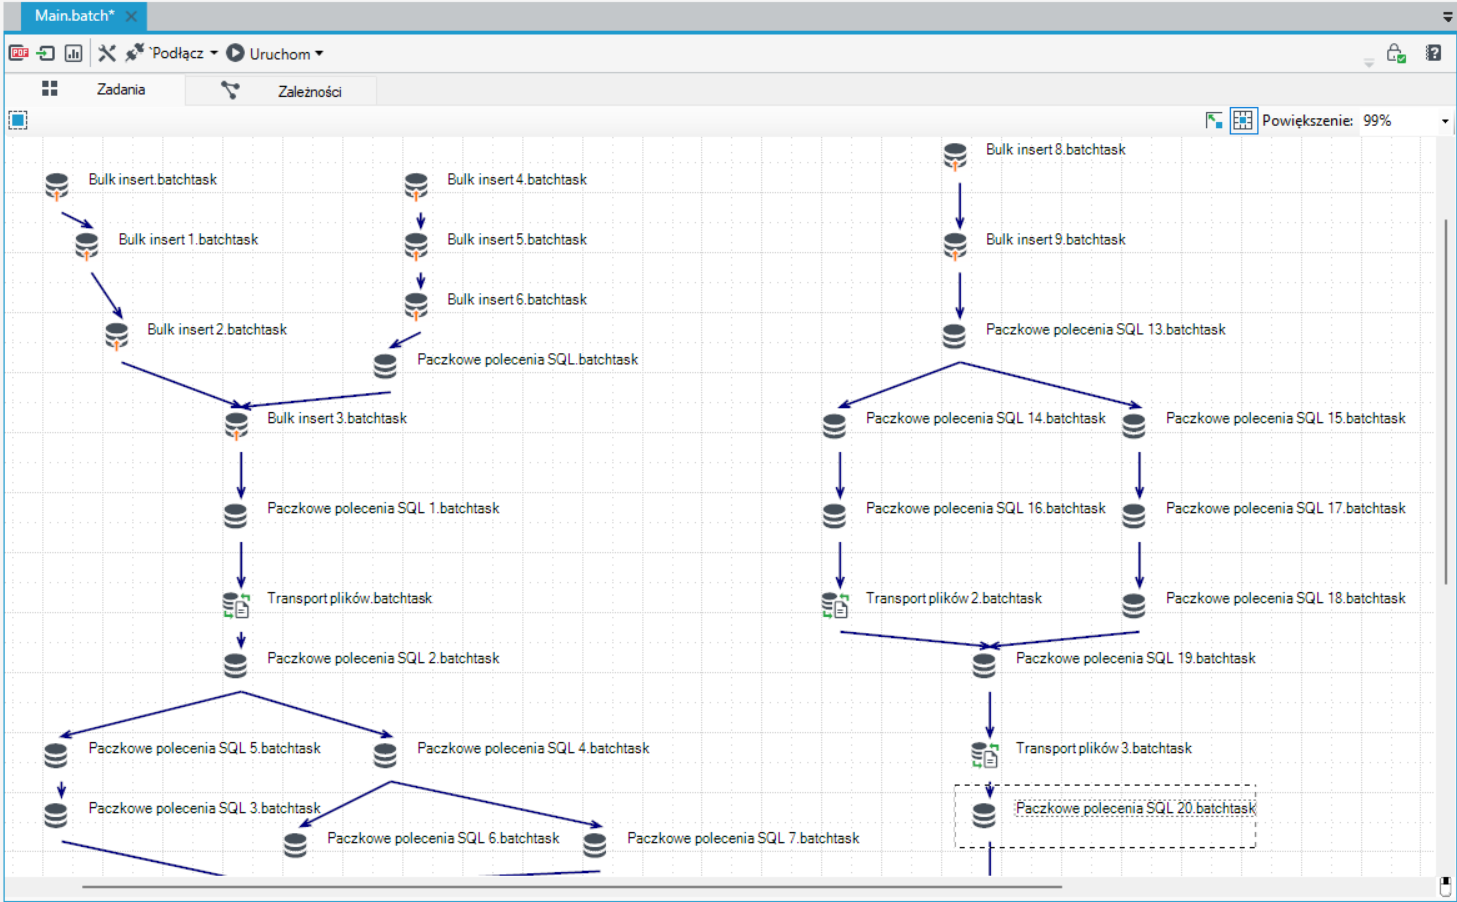Viewport: 1457px width, 902px height.
Task: Click the vertical scrollbar beside the diagram
Action: point(1446,400)
